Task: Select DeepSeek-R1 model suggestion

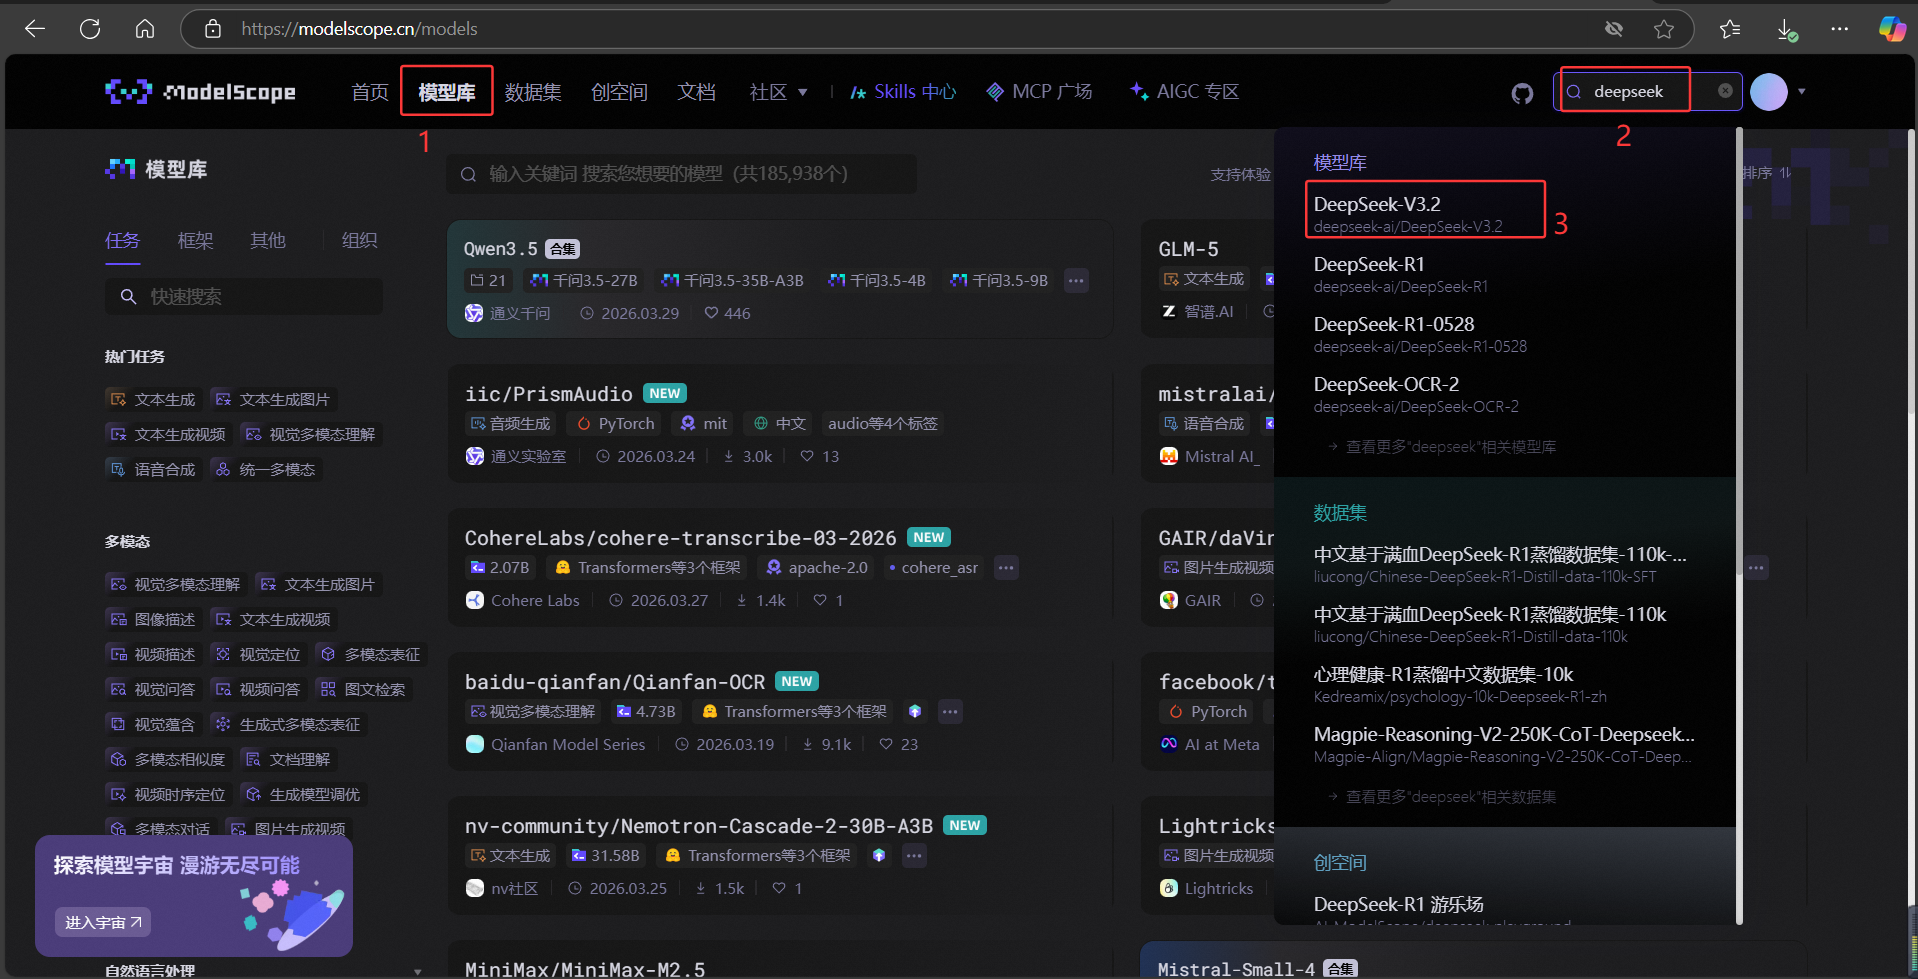Action: tap(1400, 274)
